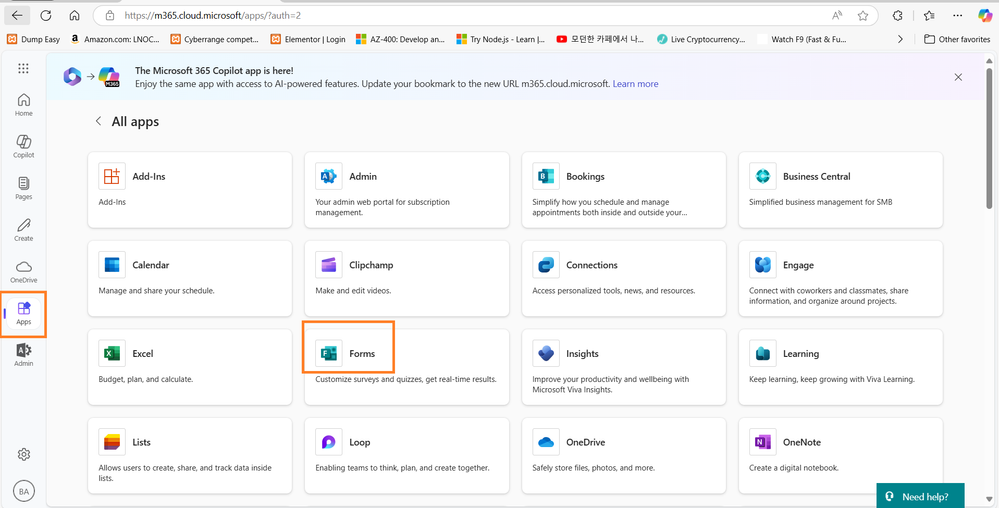This screenshot has width=999, height=508.
Task: Open the Amazon.com bookmark
Action: [116, 39]
